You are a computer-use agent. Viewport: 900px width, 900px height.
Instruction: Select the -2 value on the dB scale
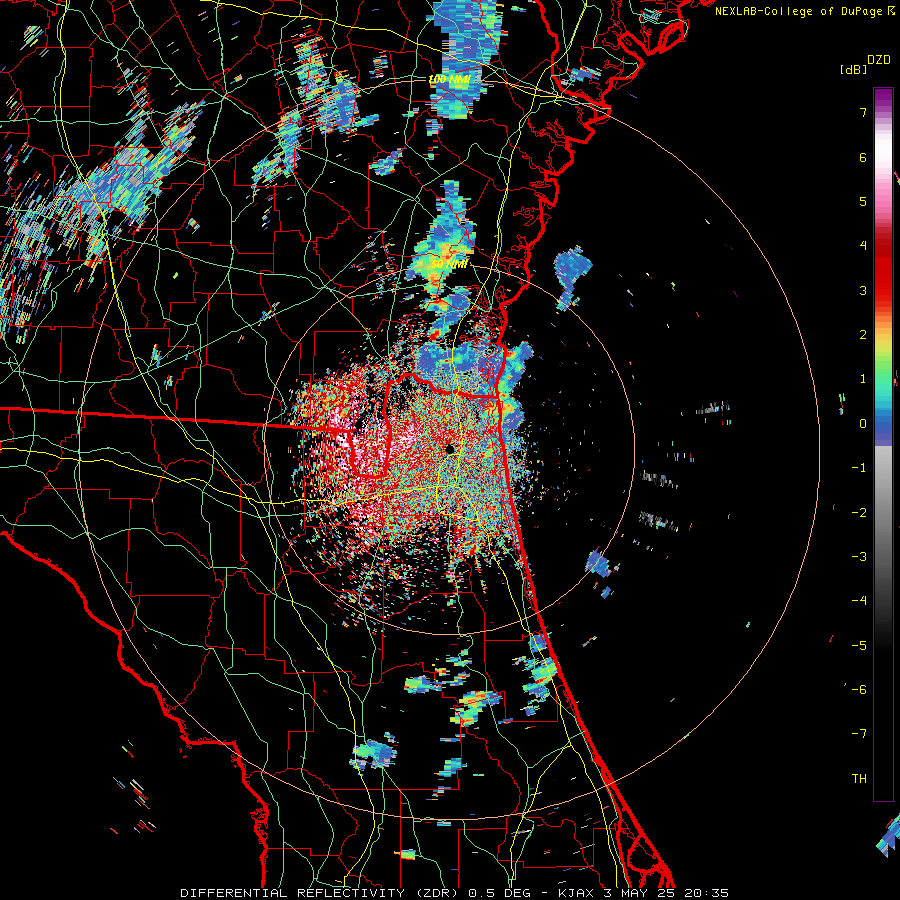[x=859, y=513]
